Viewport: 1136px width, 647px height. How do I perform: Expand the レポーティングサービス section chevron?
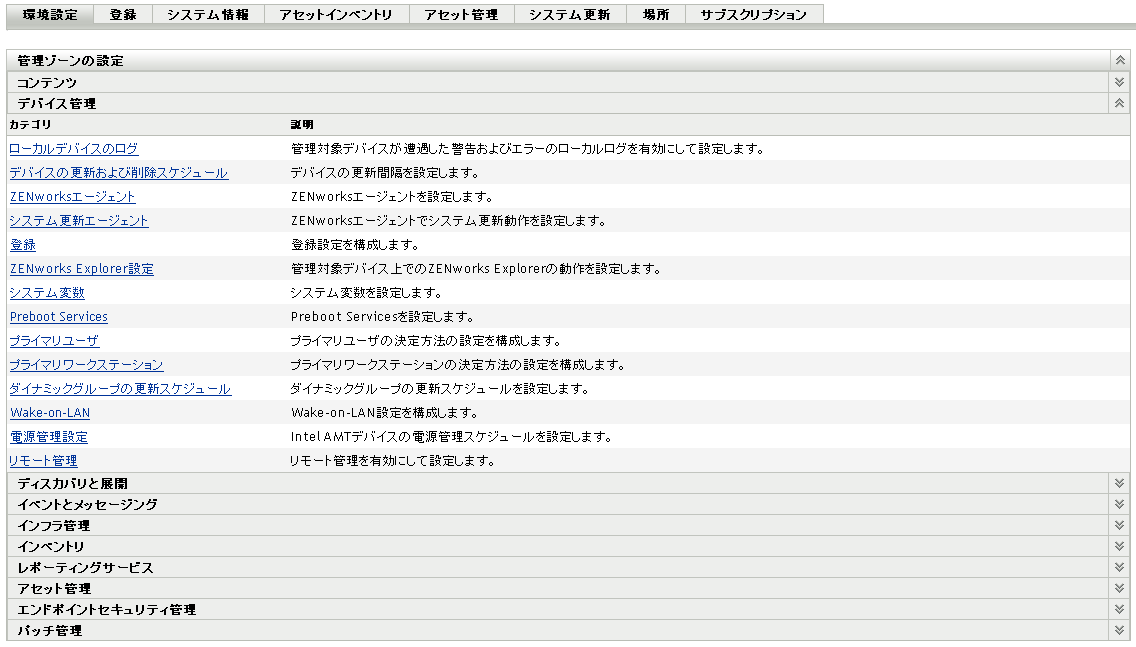[1119, 567]
